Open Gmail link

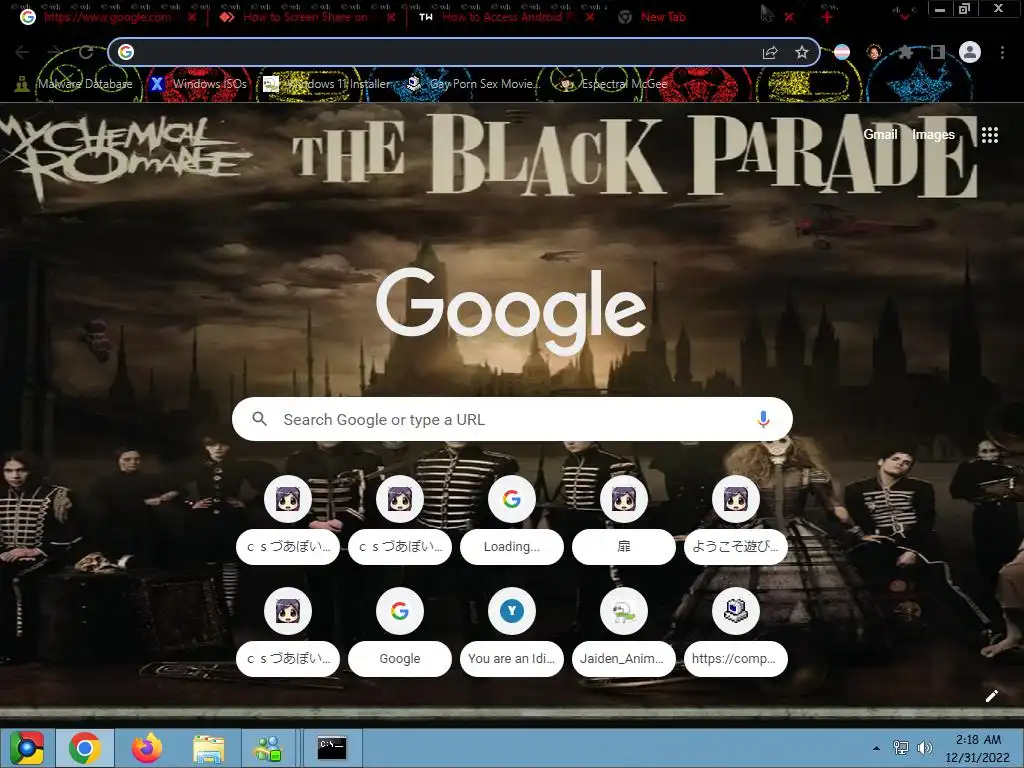[x=880, y=135]
